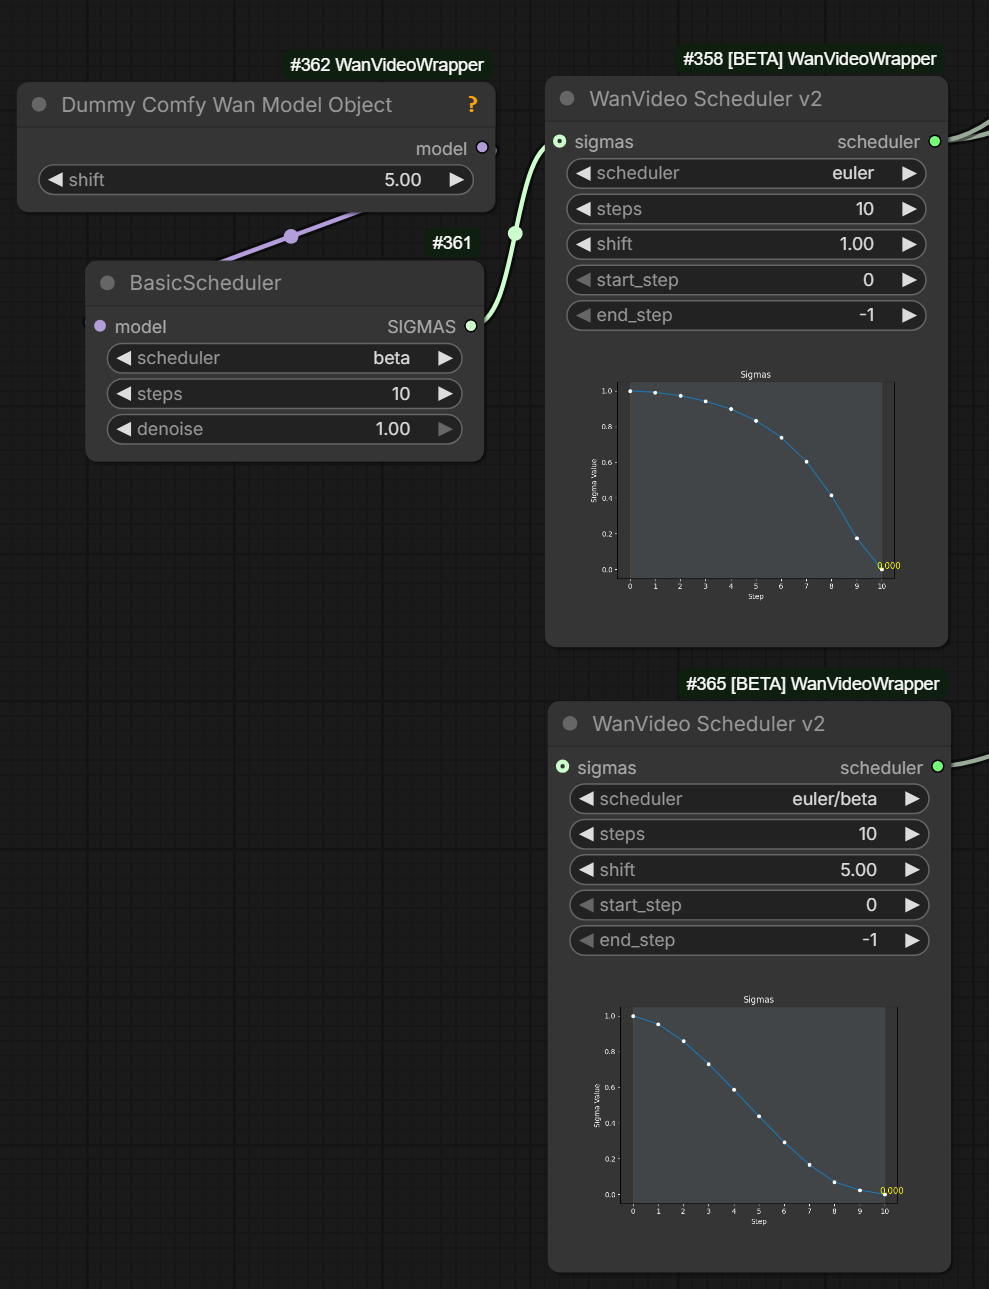Click the model input socket on BasicScheduler

point(99,326)
